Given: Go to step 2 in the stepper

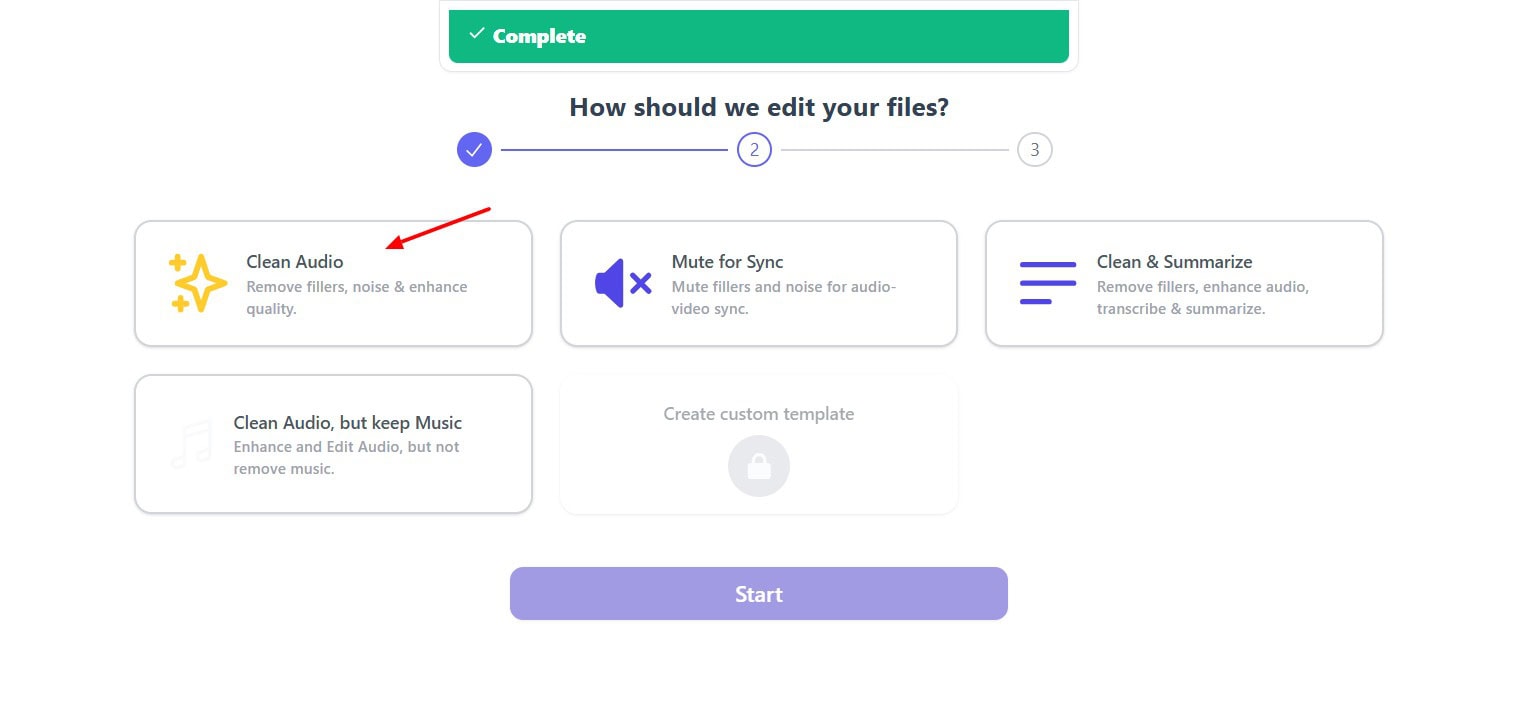Looking at the screenshot, I should pyautogui.click(x=754, y=150).
